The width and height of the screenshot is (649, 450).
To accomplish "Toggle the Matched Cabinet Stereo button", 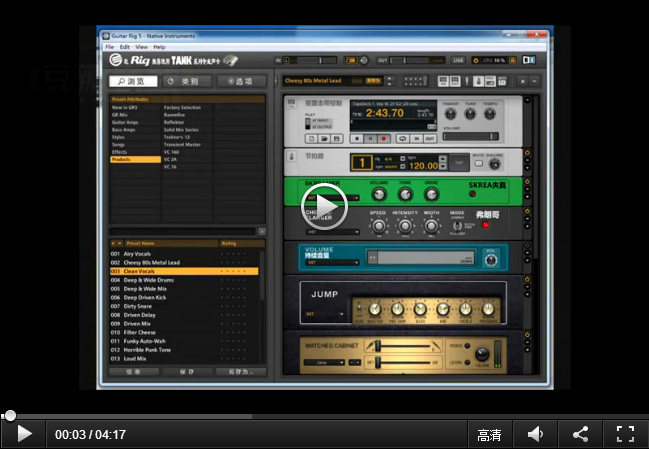I will click(x=467, y=346).
